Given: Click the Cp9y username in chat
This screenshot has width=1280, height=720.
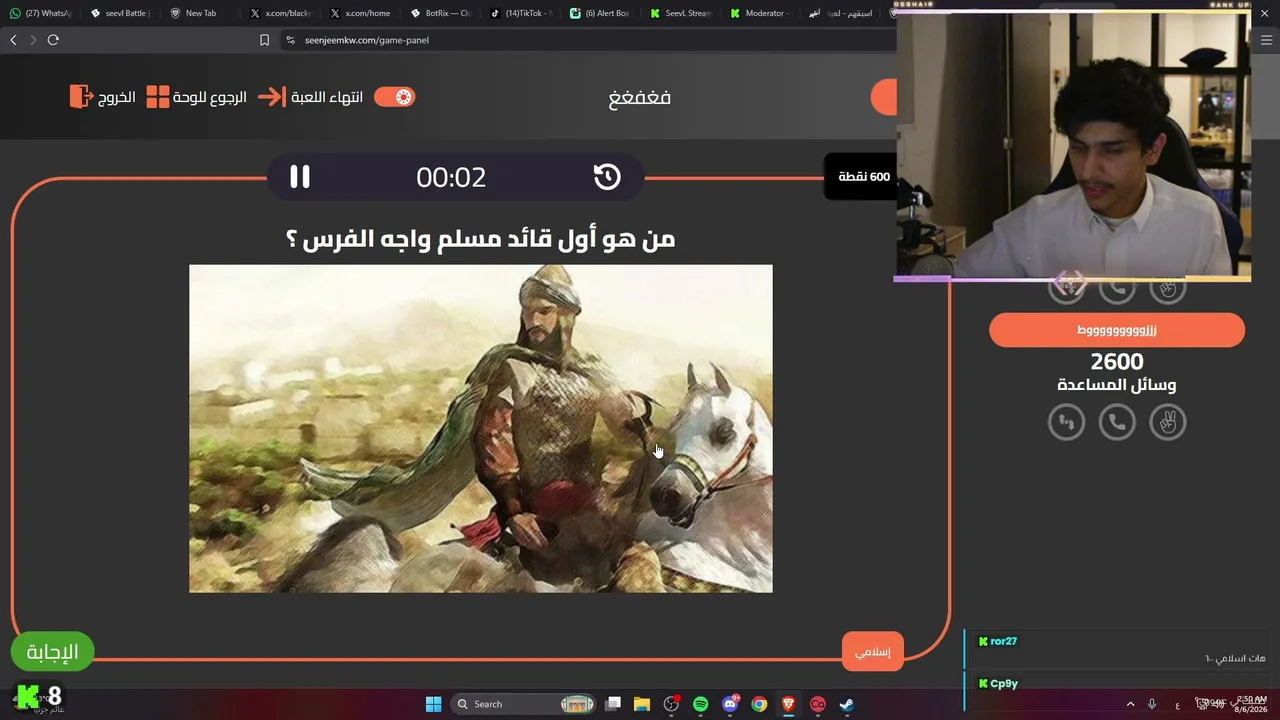Looking at the screenshot, I should pos(1004,684).
